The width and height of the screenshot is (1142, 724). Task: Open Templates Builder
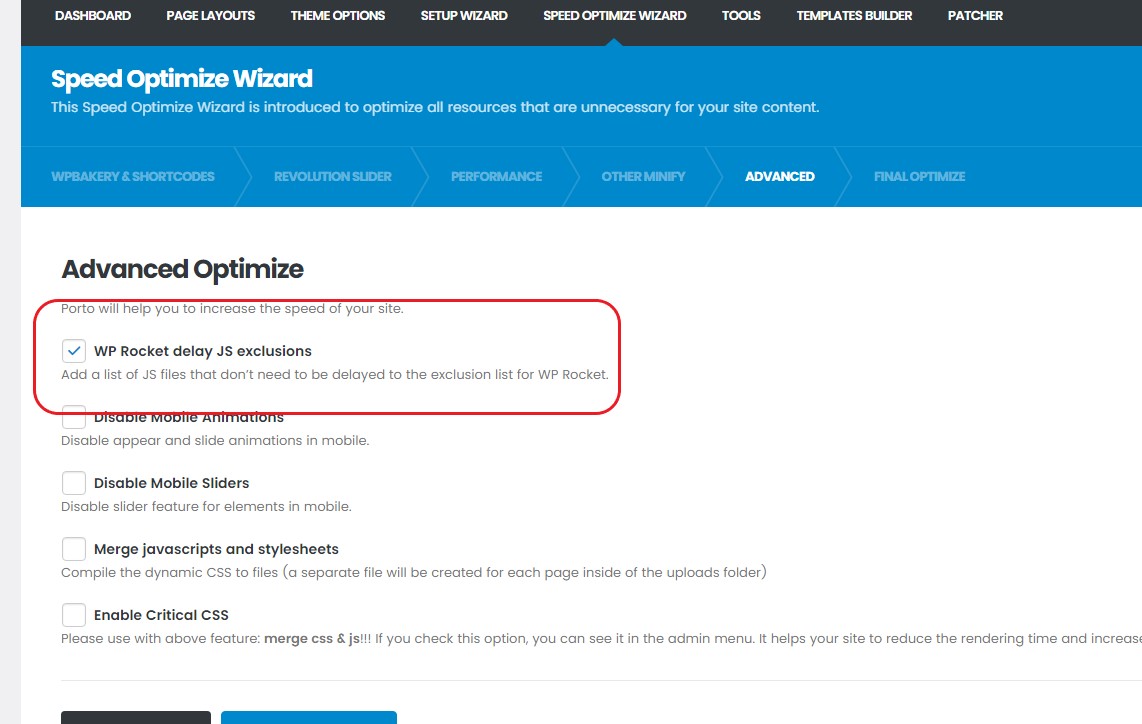pyautogui.click(x=854, y=15)
